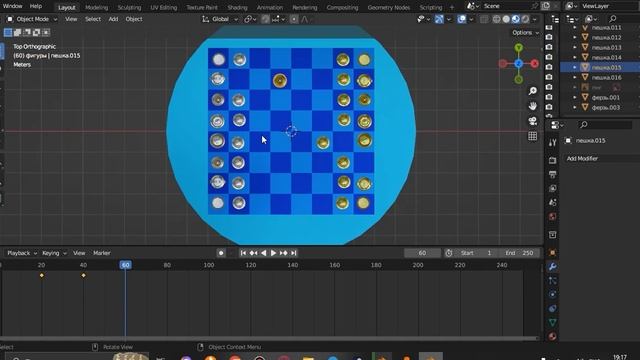Play the animation forward

click(273, 253)
